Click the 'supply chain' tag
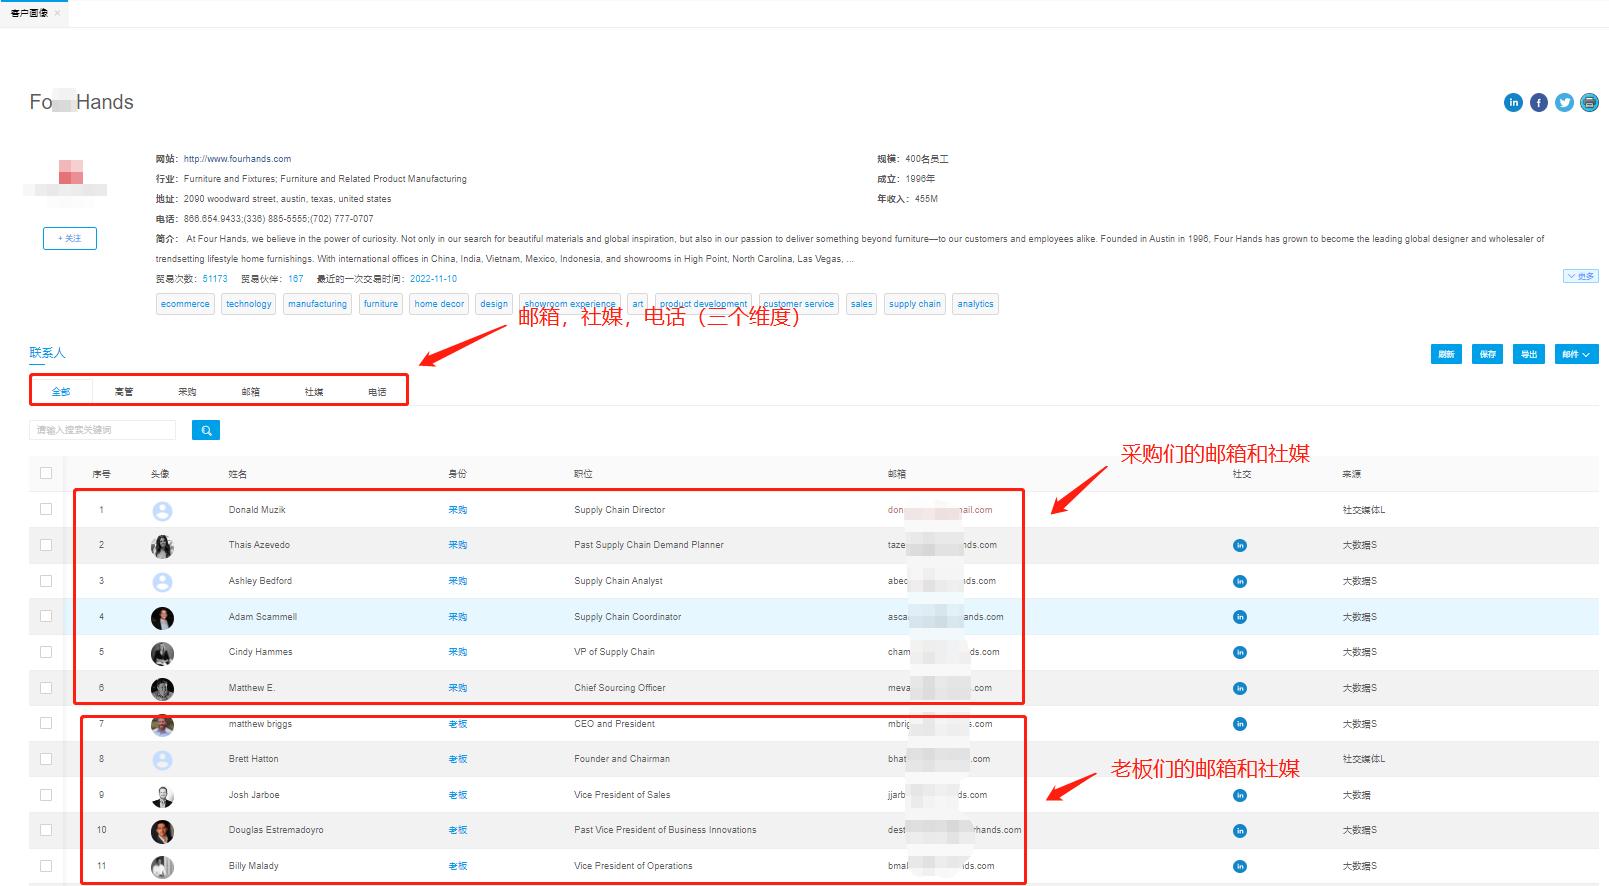The width and height of the screenshot is (1609, 886). pyautogui.click(x=914, y=304)
